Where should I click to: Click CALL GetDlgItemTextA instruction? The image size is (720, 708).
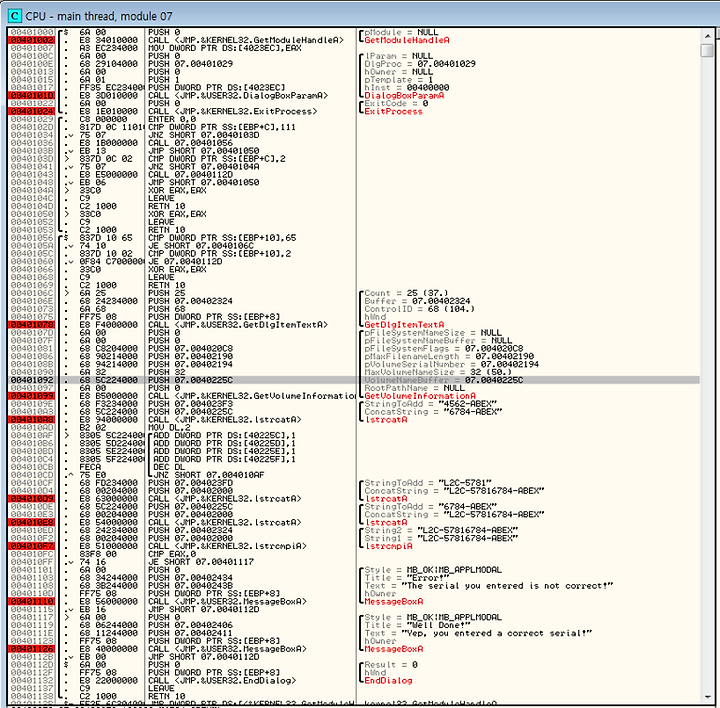tap(238, 325)
